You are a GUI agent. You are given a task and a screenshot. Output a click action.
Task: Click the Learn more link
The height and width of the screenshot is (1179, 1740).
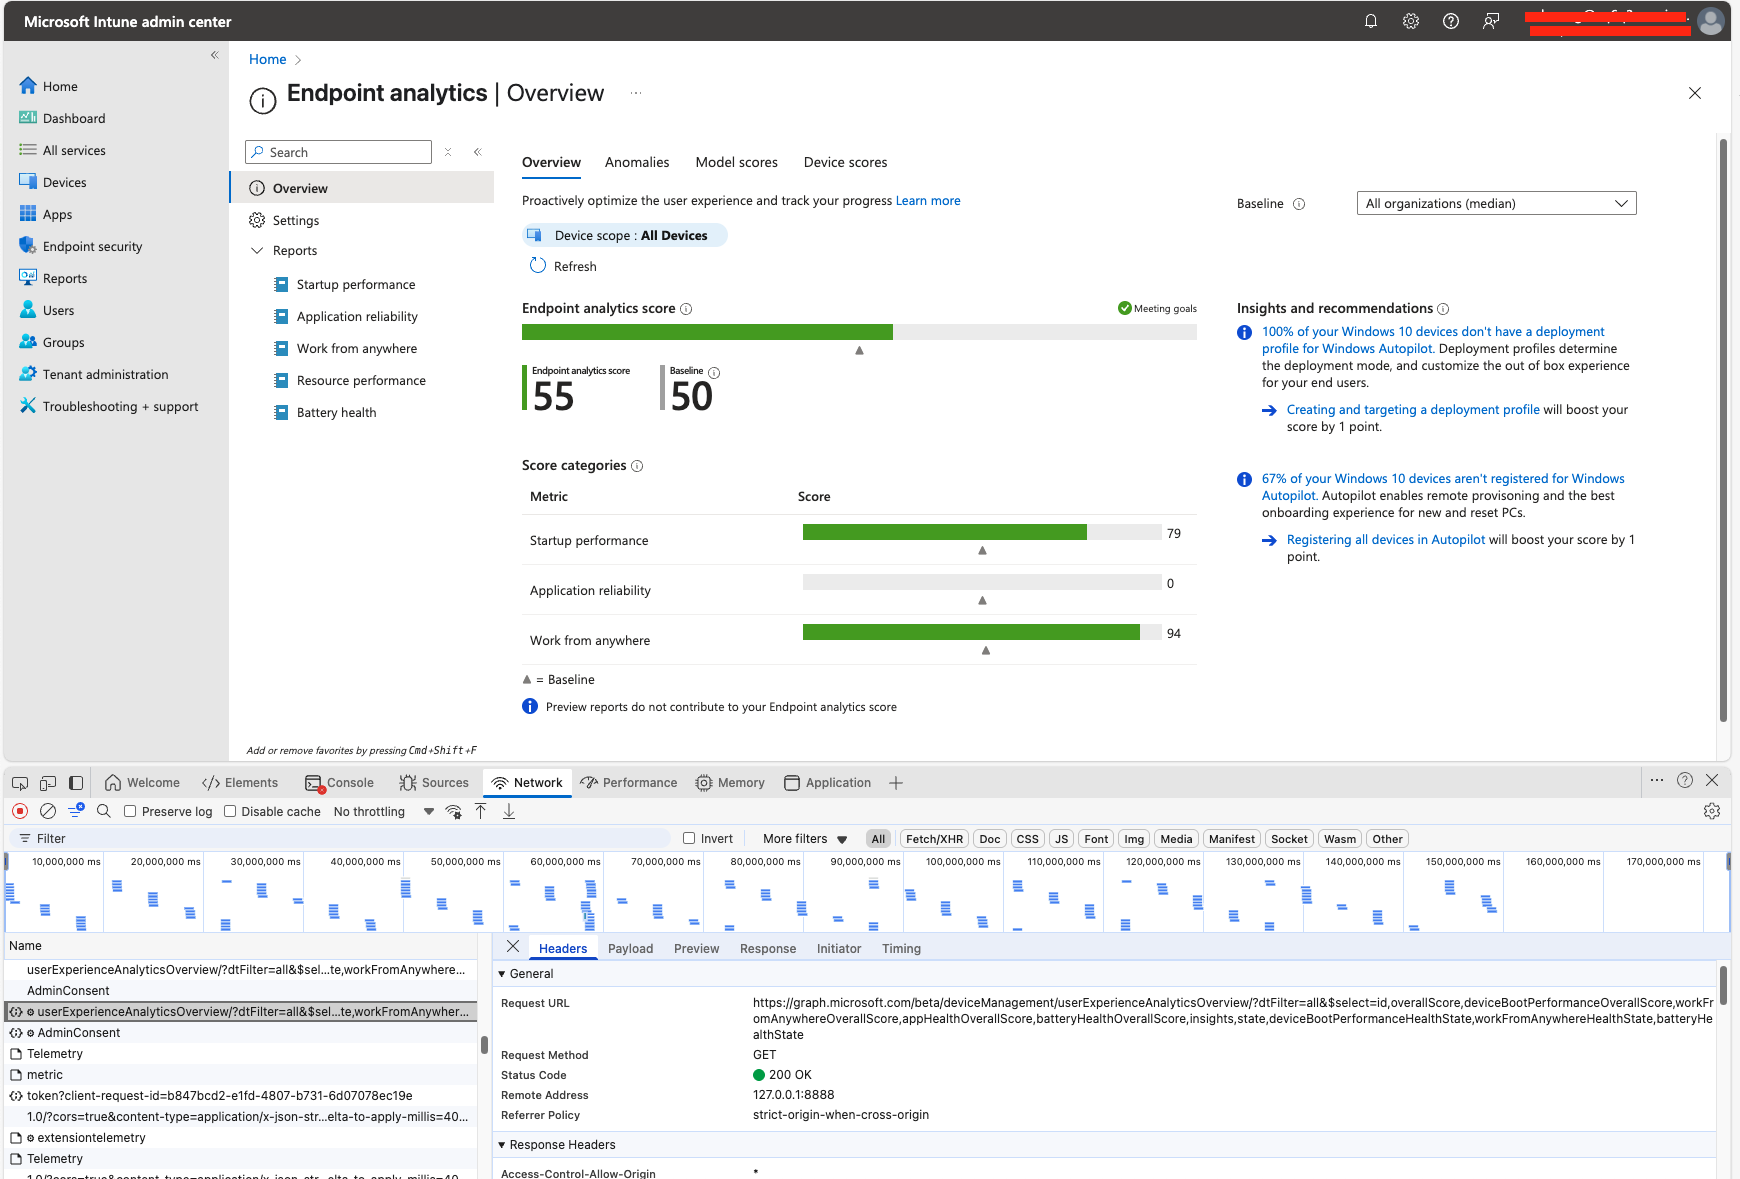[928, 200]
